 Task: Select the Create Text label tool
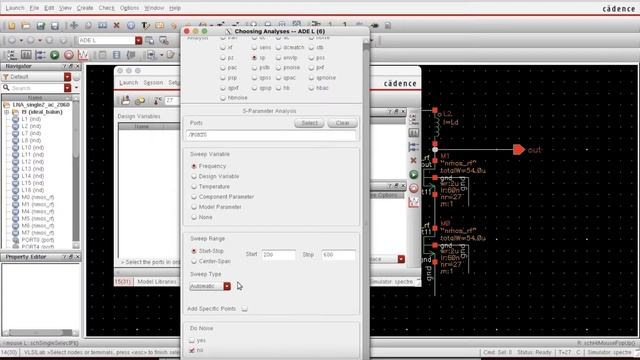pyautogui.click(x=145, y=25)
